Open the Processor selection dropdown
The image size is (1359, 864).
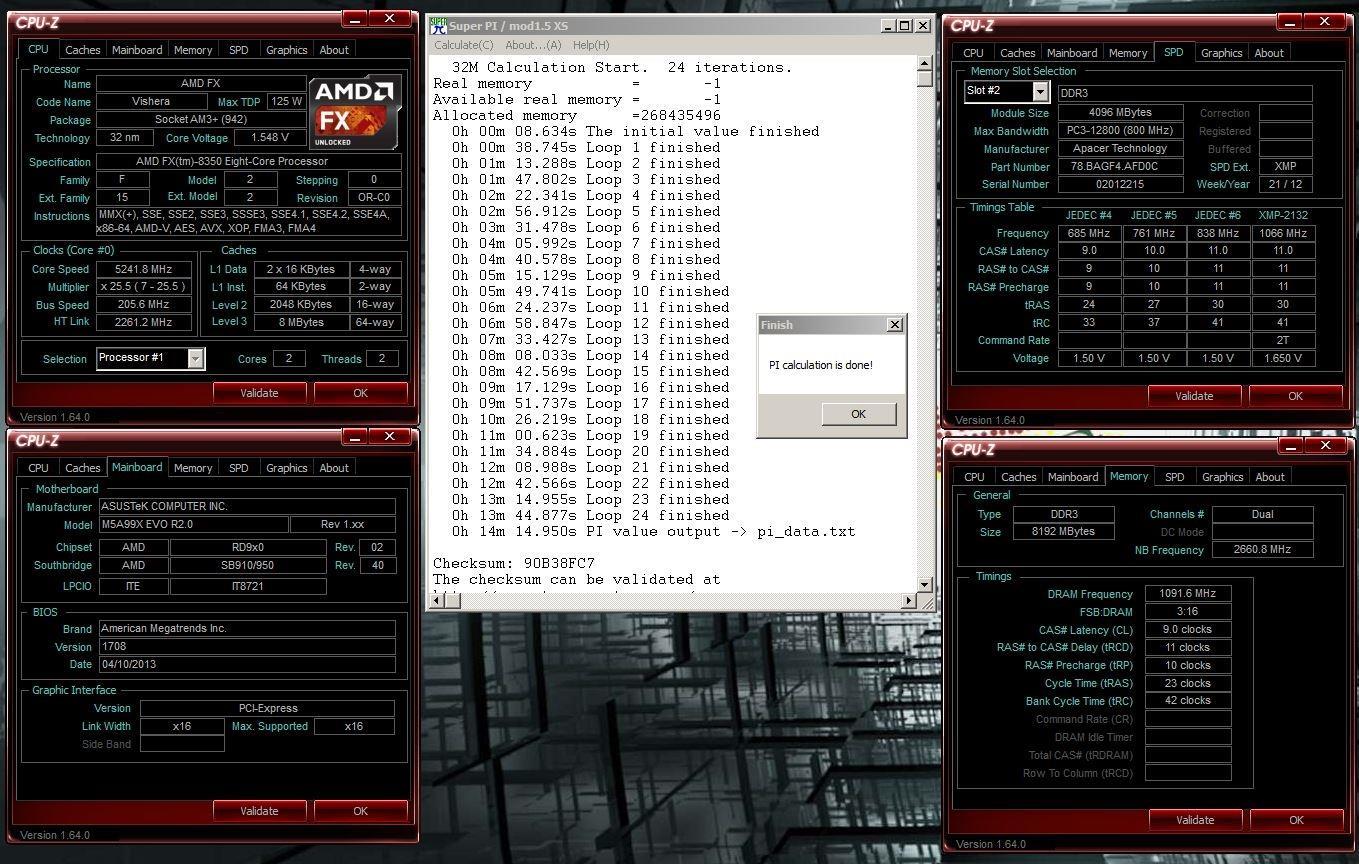(x=196, y=358)
